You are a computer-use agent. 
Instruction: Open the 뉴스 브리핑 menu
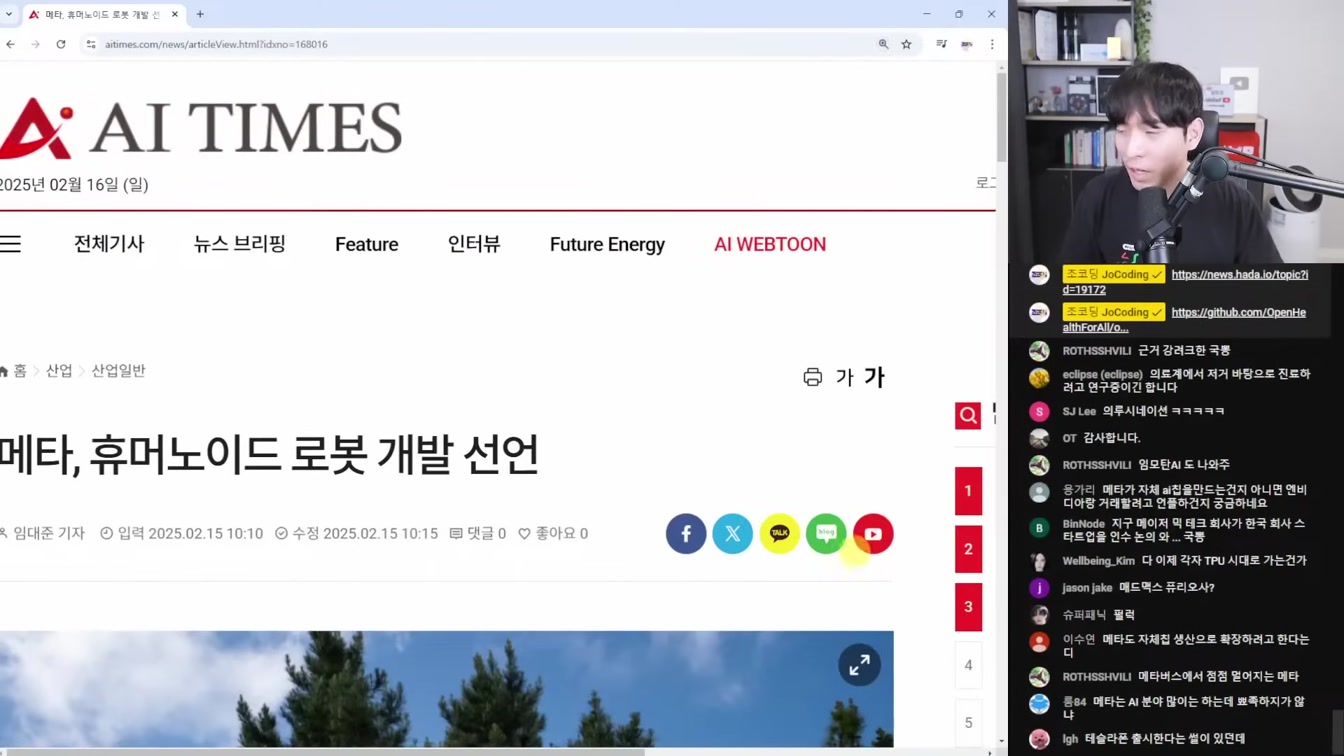pyautogui.click(x=240, y=244)
